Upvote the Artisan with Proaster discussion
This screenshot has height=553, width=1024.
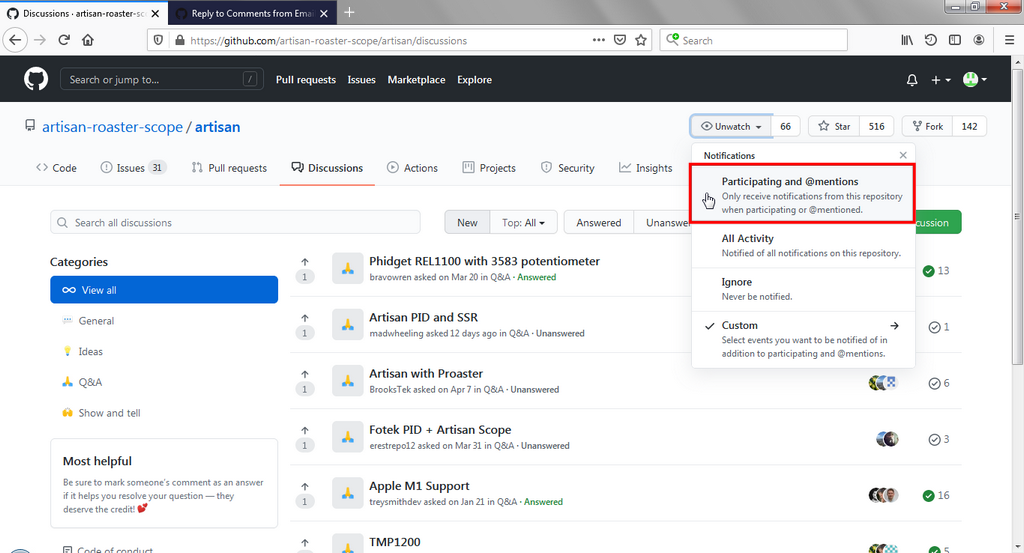(x=304, y=374)
